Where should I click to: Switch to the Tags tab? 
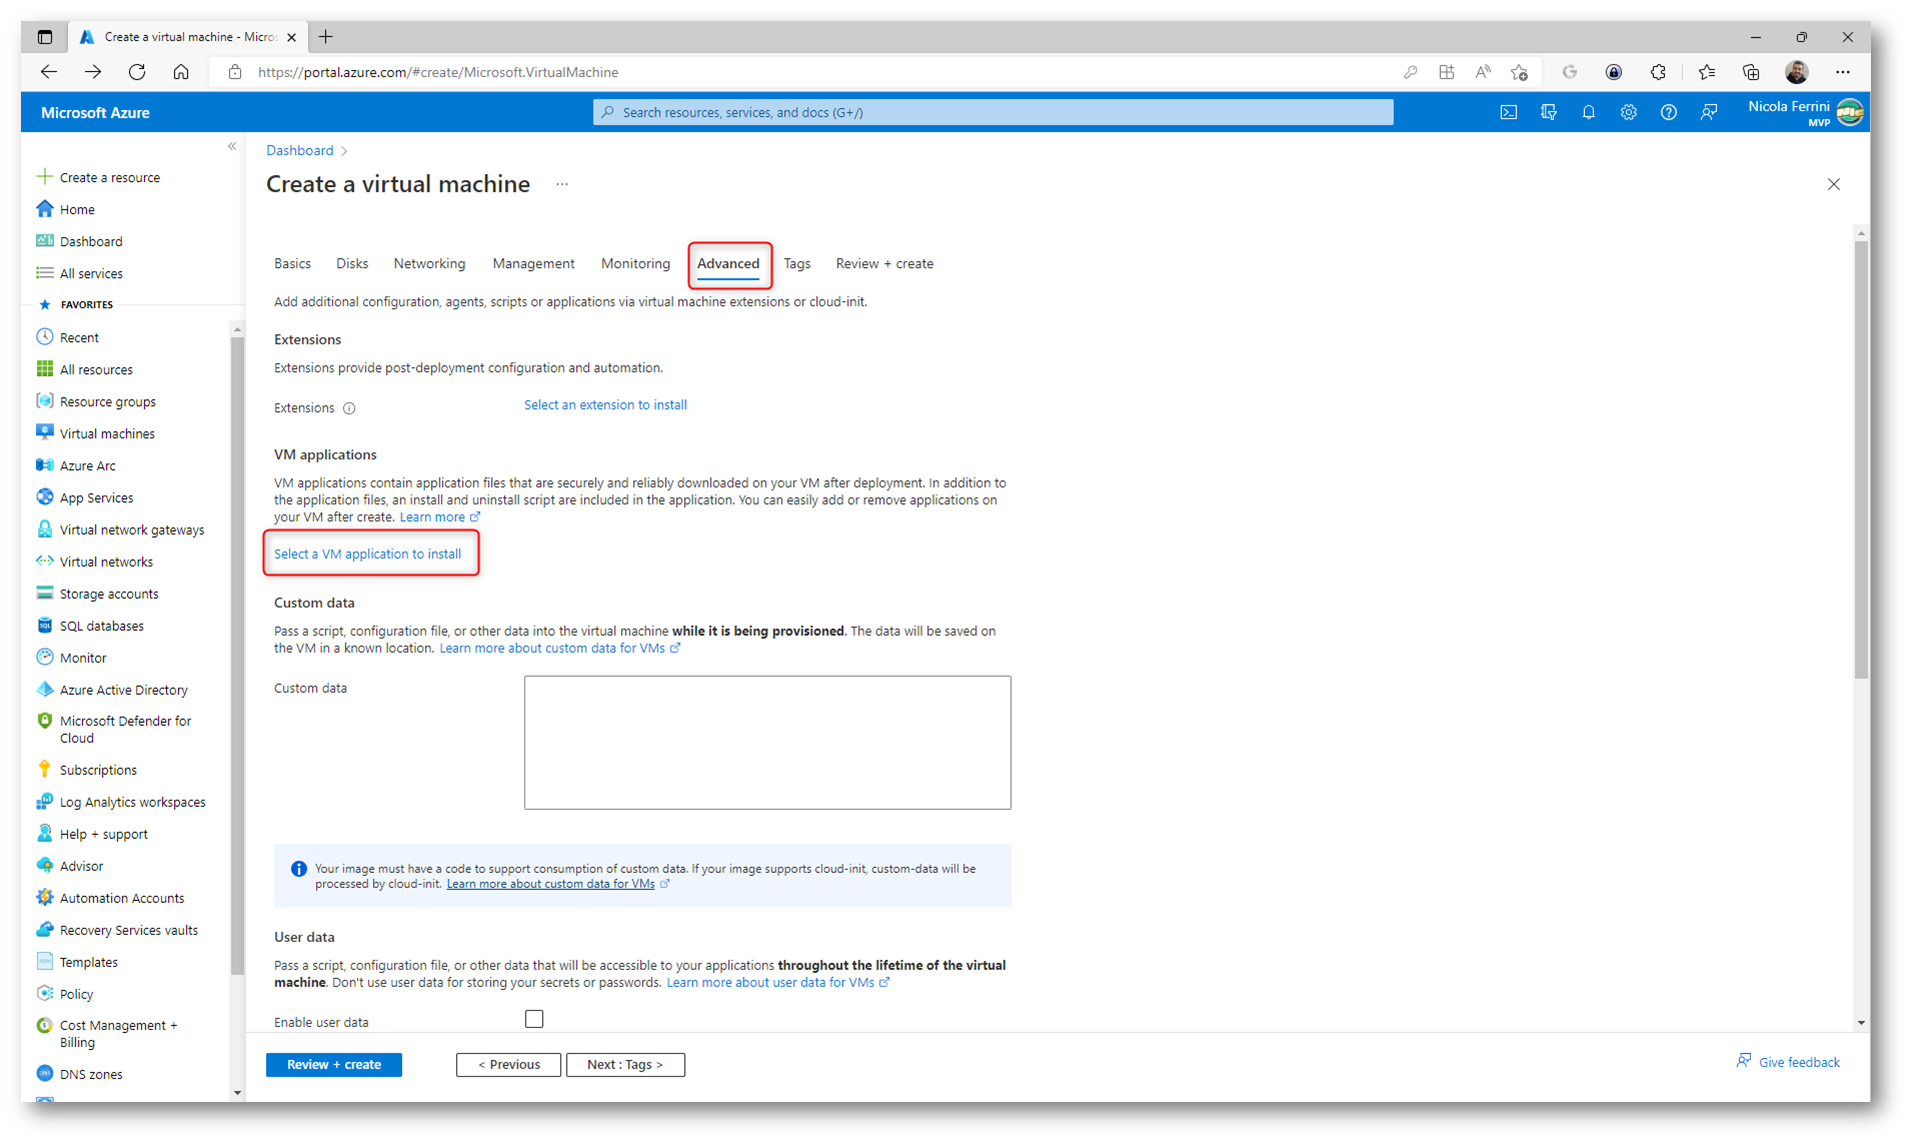tap(797, 264)
